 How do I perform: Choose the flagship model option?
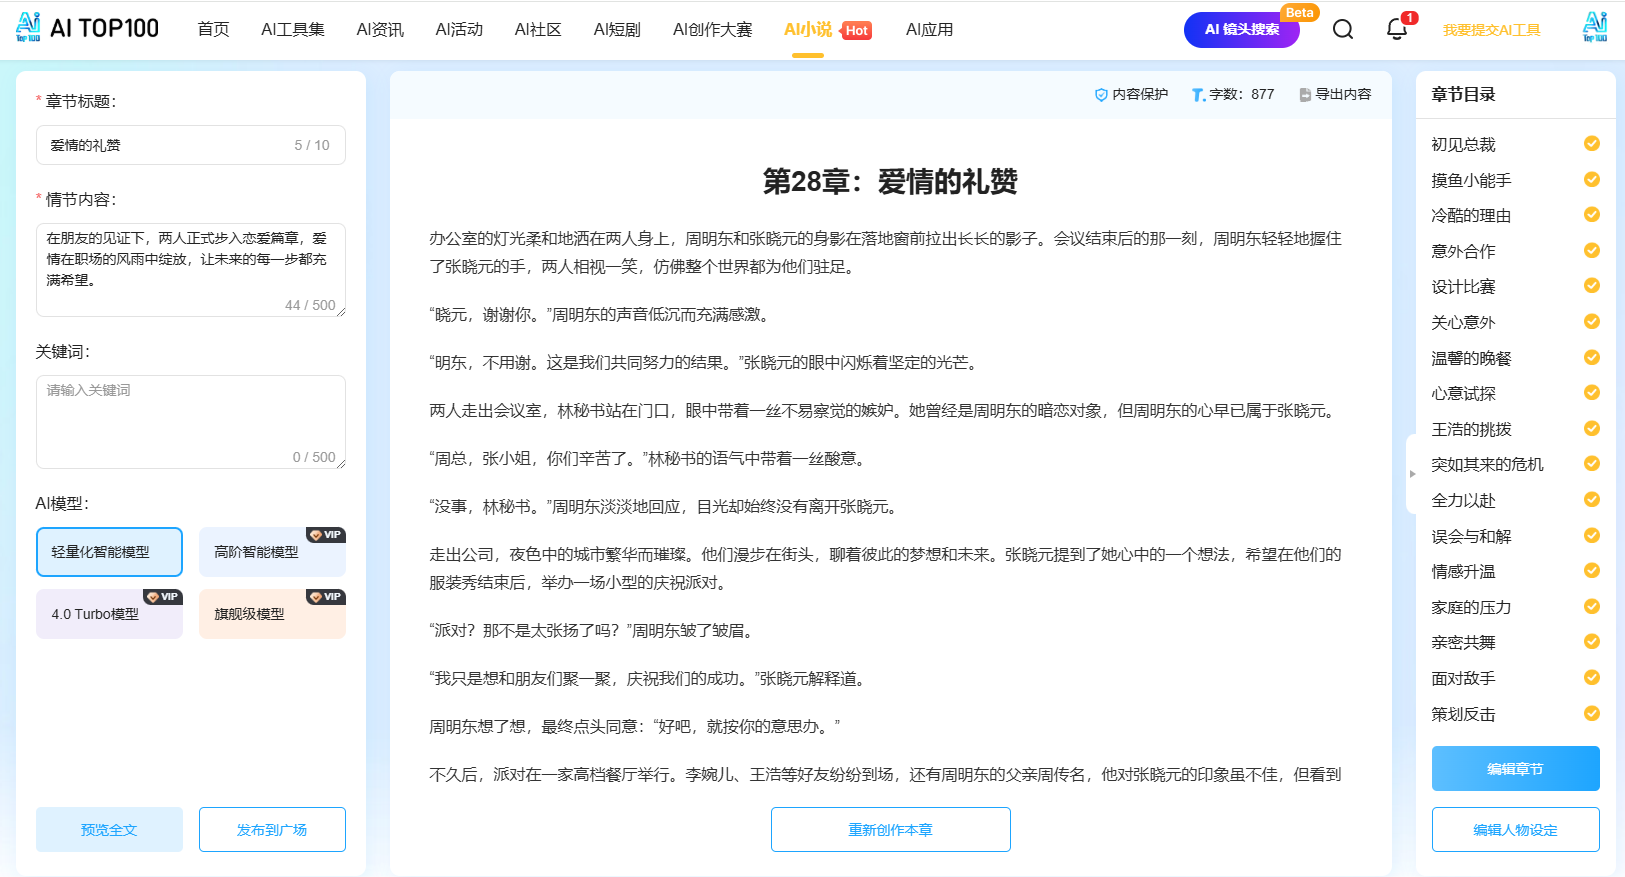[272, 614]
